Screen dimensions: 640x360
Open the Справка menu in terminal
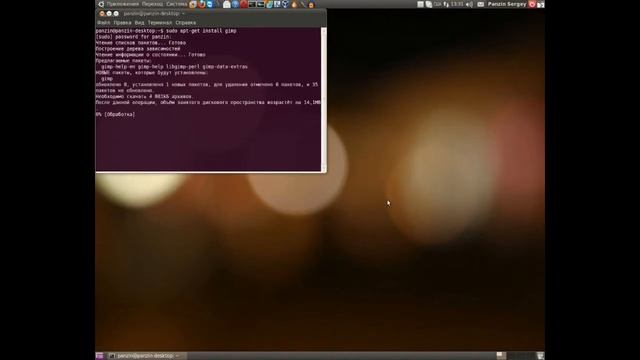pos(186,23)
